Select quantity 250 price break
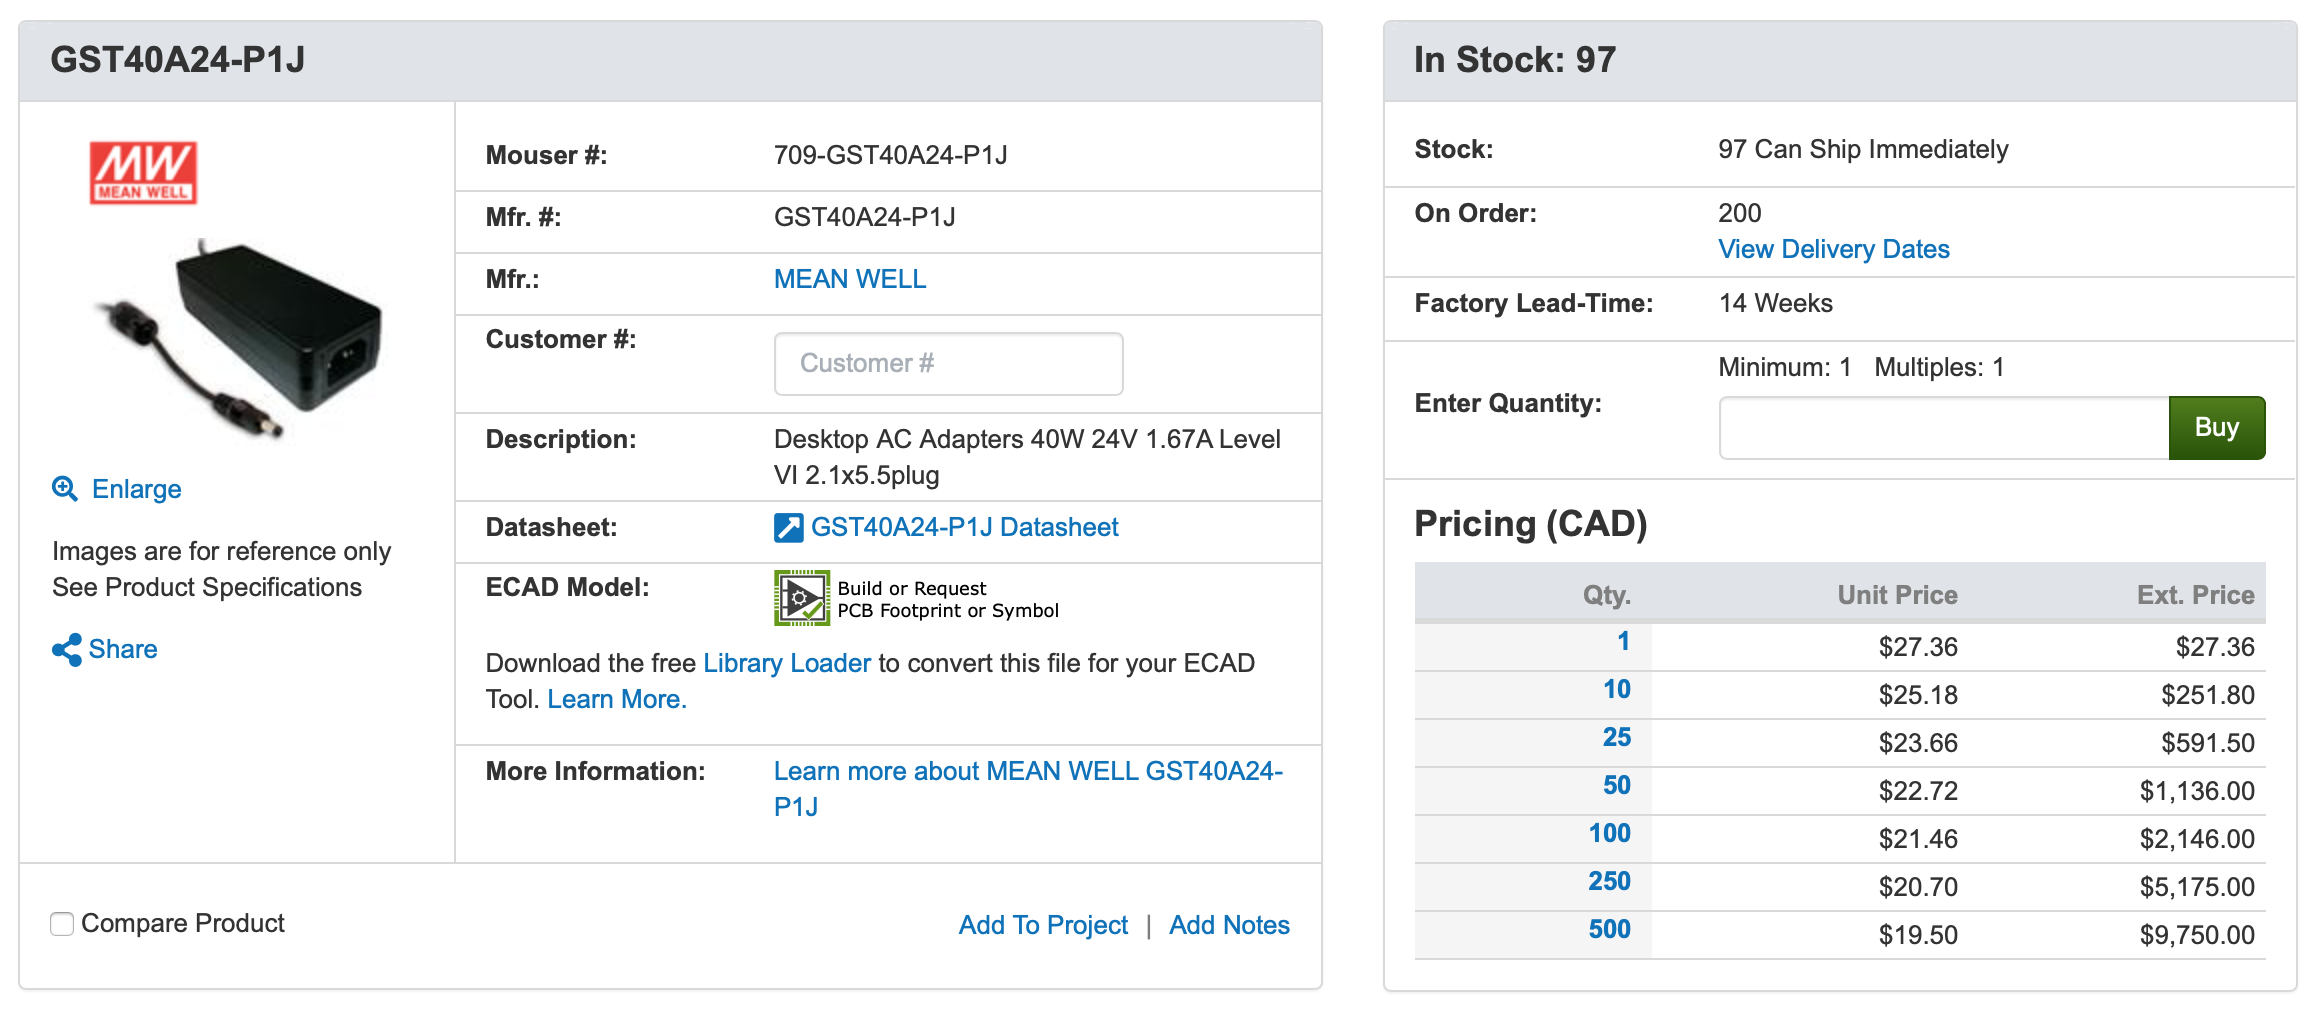 (1609, 881)
